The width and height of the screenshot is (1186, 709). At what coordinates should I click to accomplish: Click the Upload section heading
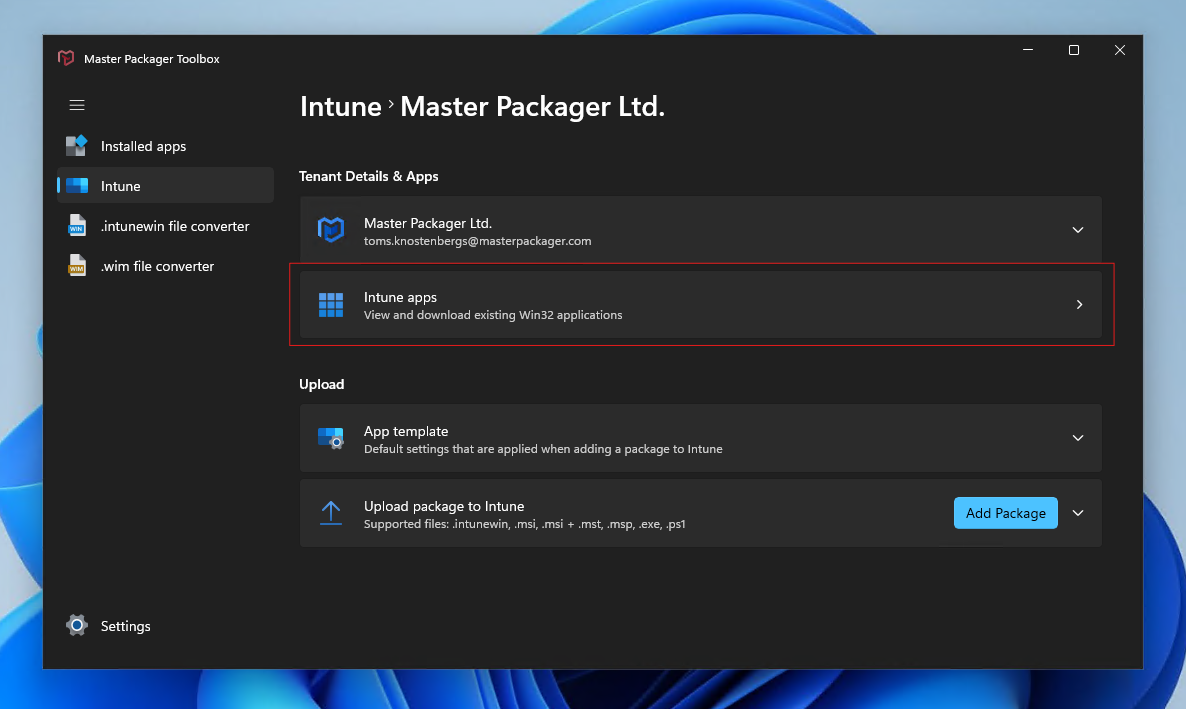(x=321, y=384)
